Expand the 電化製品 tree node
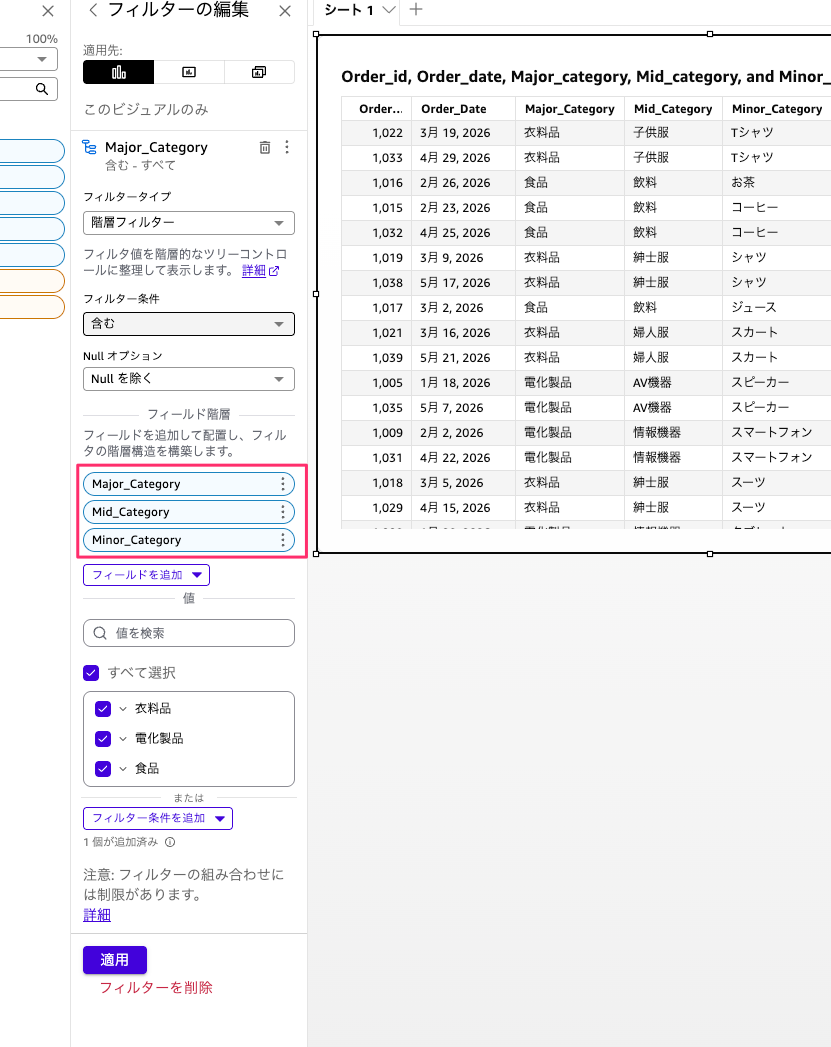 click(123, 739)
